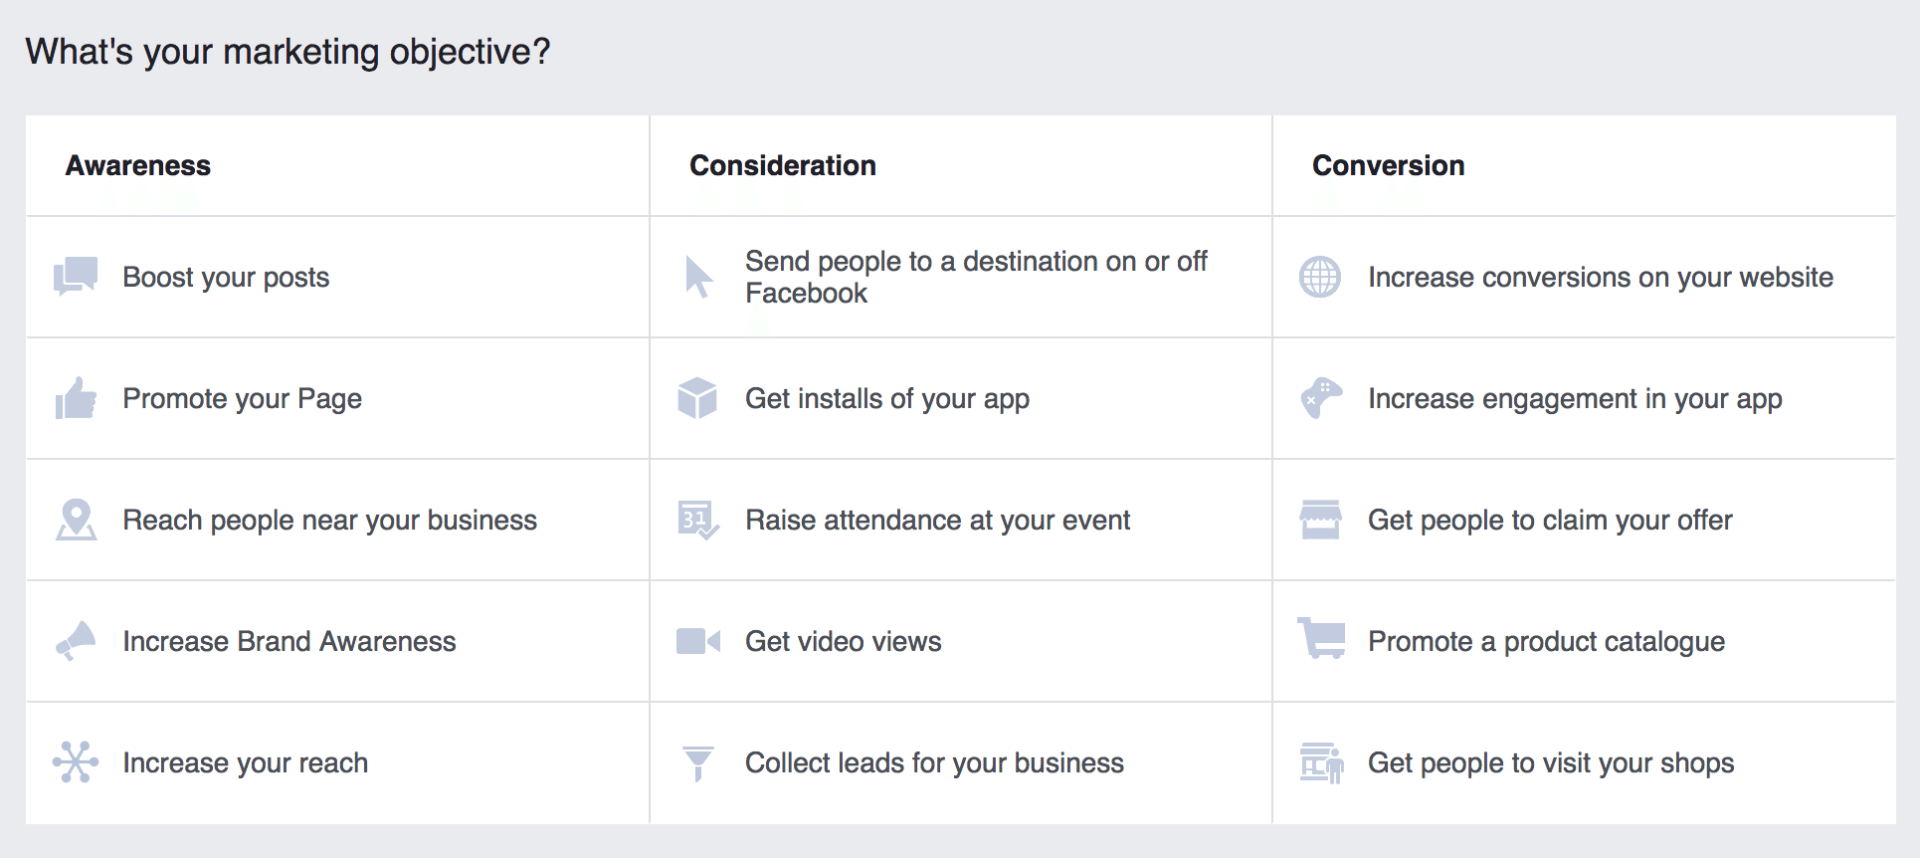Click the funnel icon for collecting leads

pos(698,764)
